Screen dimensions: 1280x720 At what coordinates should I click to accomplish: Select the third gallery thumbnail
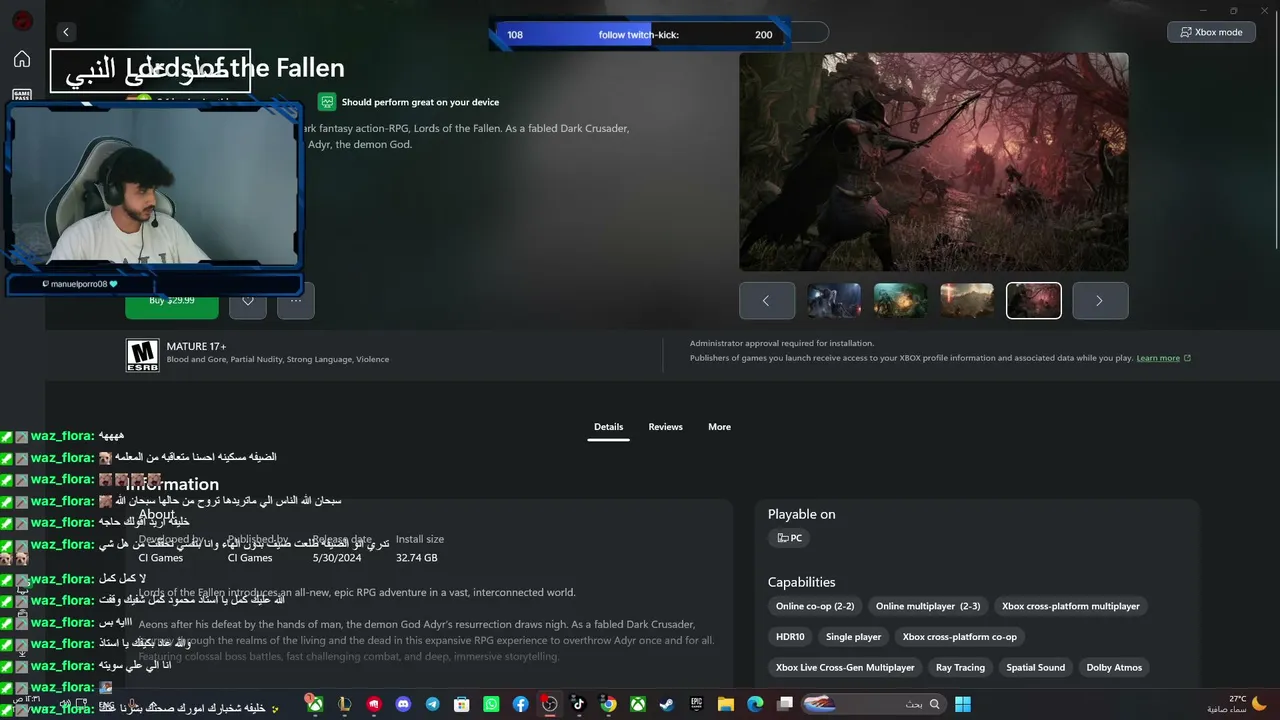pyautogui.click(x=967, y=300)
